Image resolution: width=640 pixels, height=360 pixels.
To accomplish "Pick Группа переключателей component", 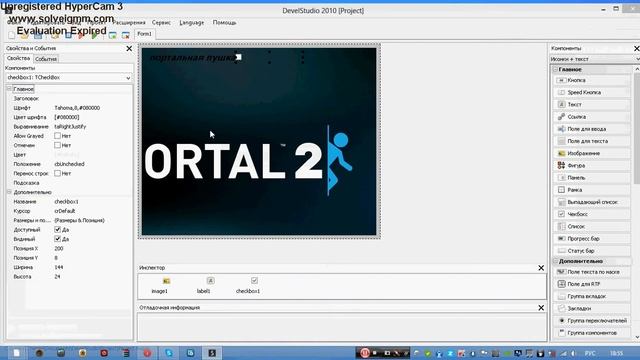I will pos(591,321).
